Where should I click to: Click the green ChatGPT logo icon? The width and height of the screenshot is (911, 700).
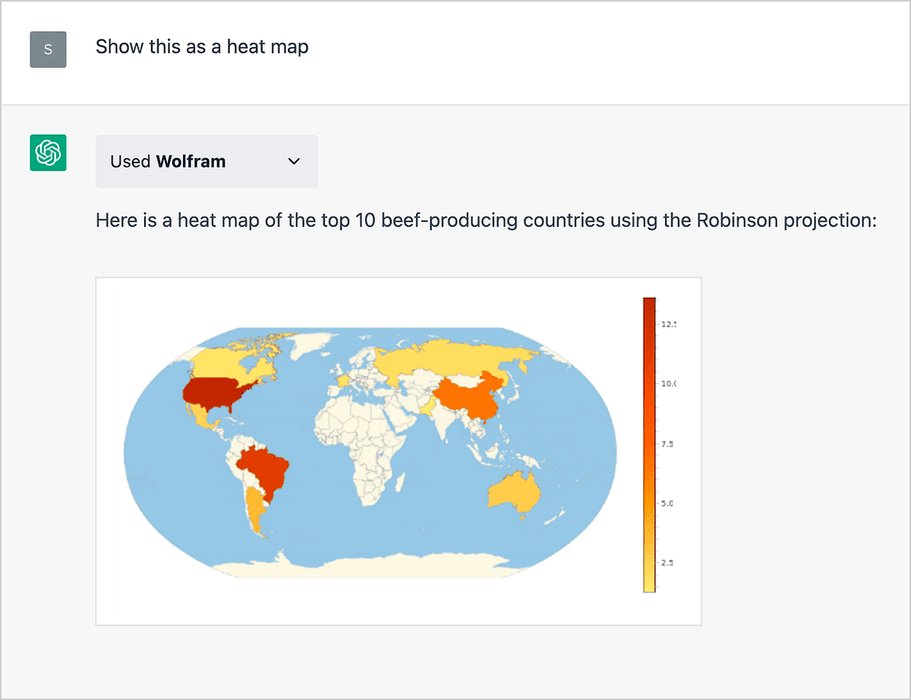coord(48,152)
